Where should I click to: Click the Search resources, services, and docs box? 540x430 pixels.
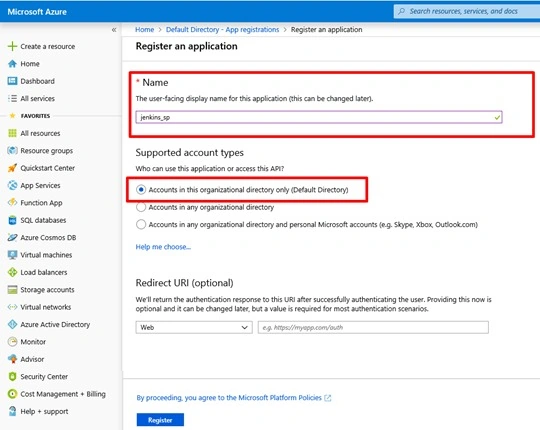[467, 11]
